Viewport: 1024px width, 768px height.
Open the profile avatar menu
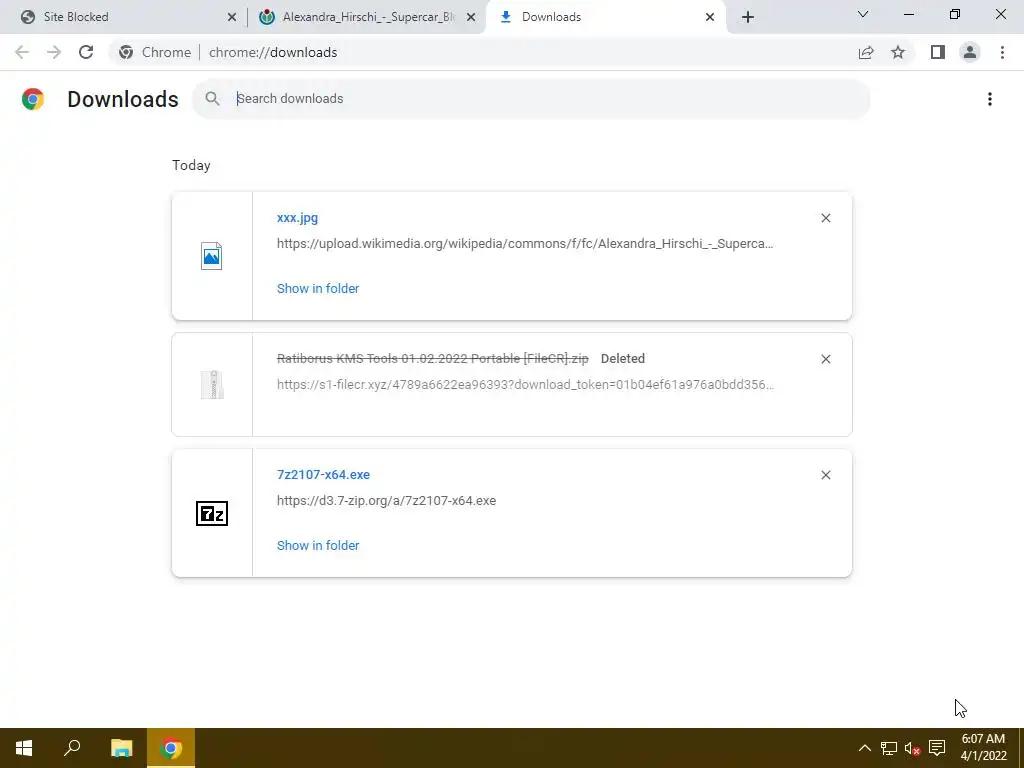pyautogui.click(x=970, y=52)
